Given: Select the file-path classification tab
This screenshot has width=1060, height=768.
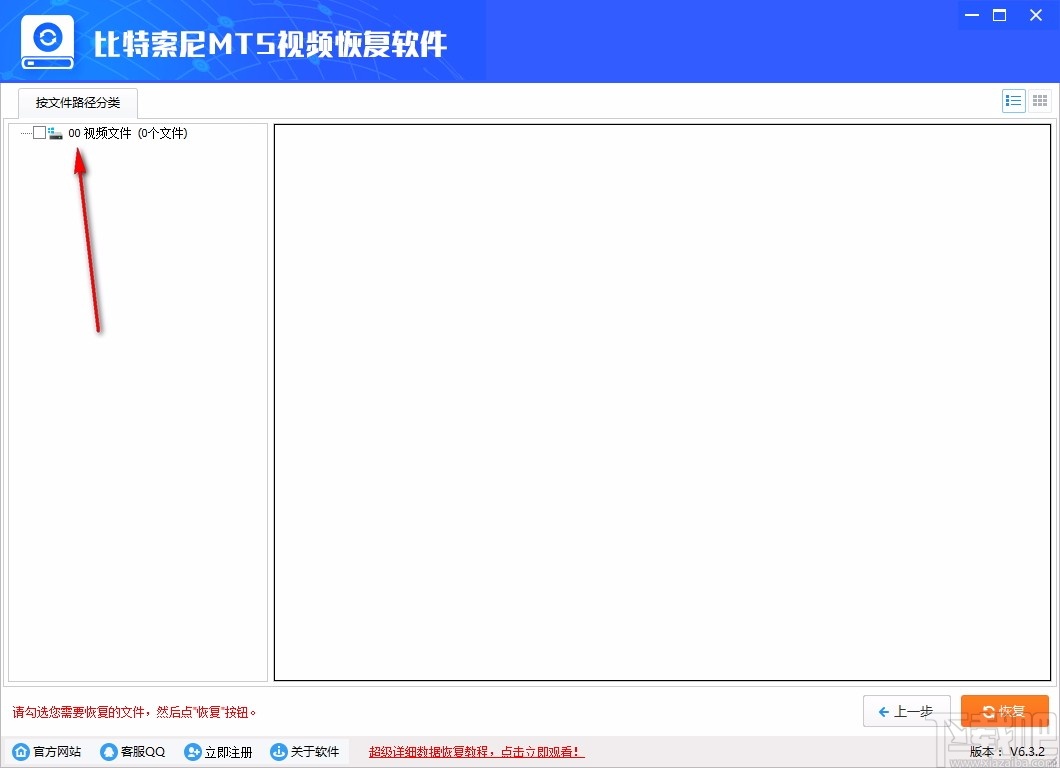Looking at the screenshot, I should tap(77, 103).
